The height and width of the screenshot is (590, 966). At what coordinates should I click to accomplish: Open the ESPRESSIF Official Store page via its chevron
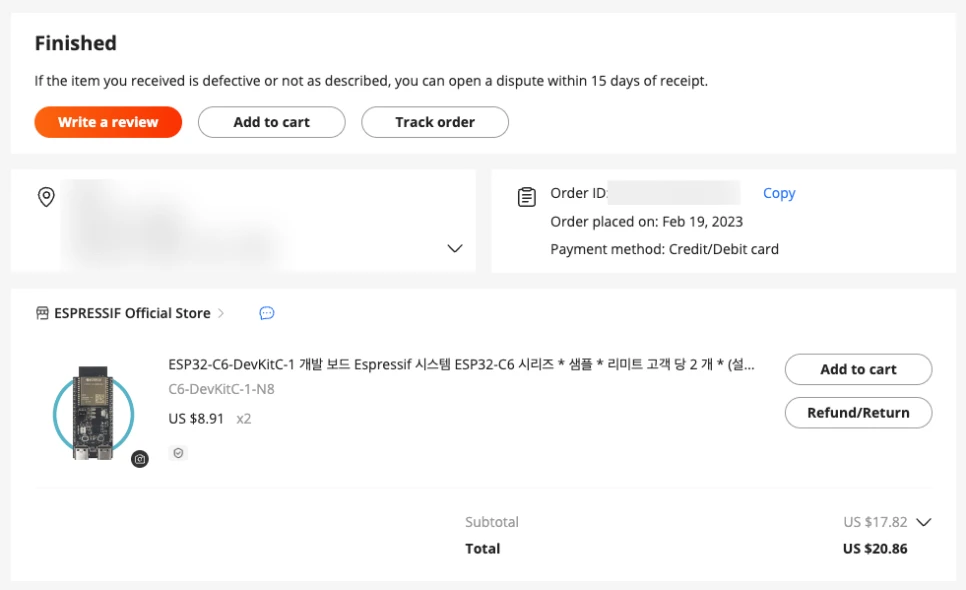(x=222, y=311)
